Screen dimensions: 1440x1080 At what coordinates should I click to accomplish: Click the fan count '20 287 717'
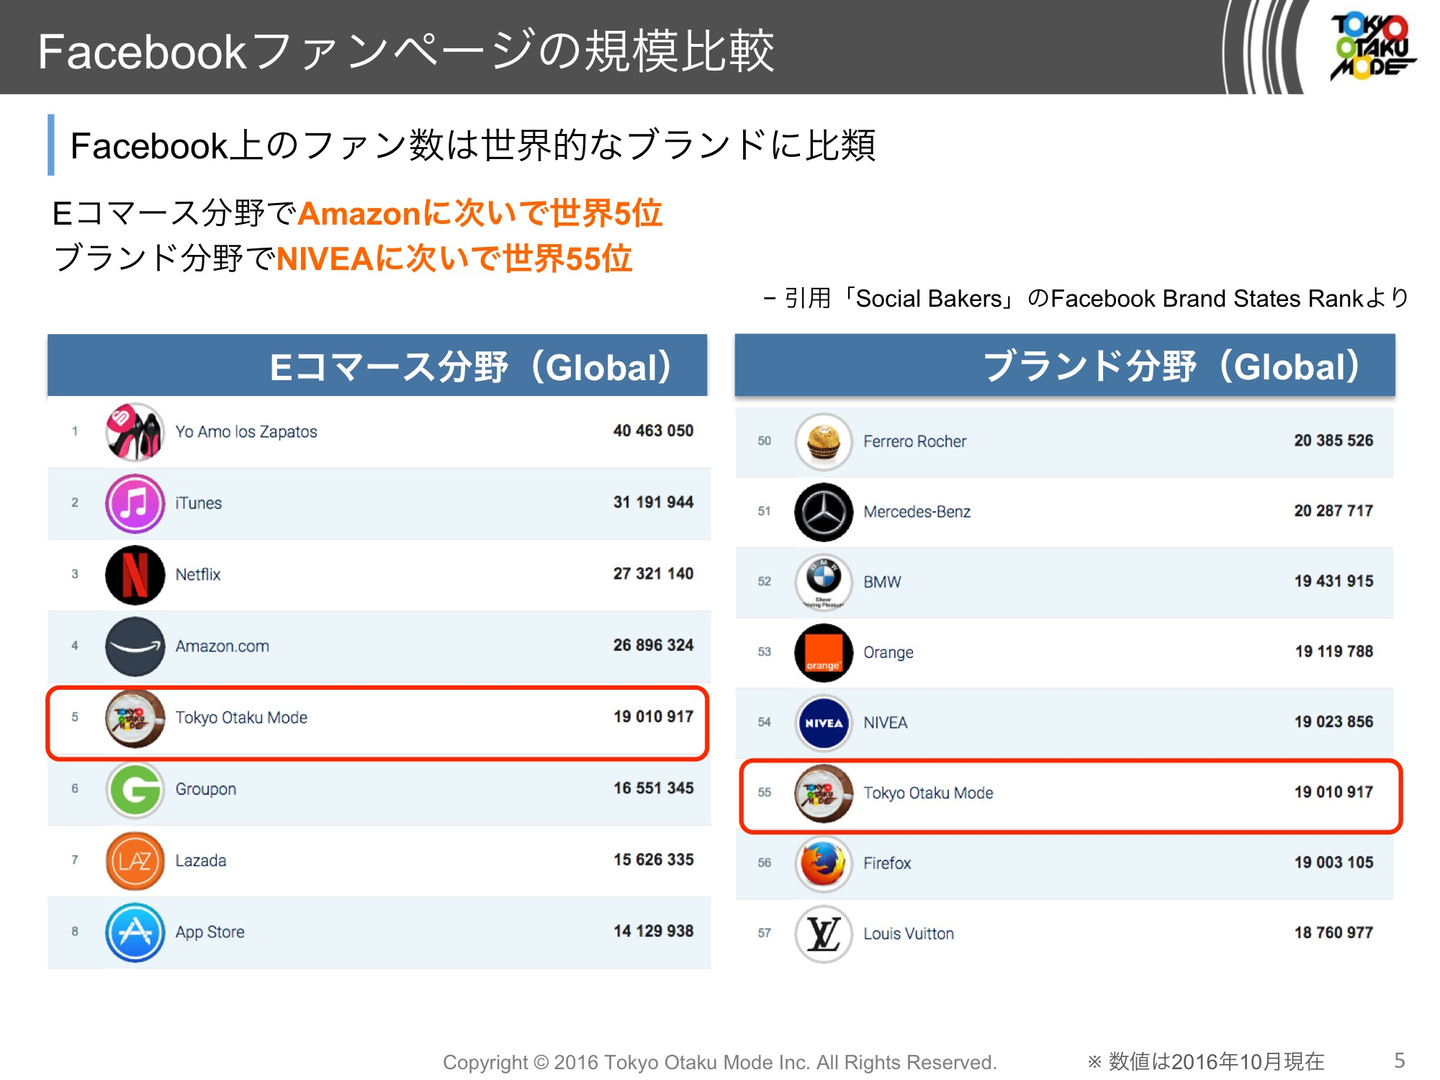tap(1333, 511)
